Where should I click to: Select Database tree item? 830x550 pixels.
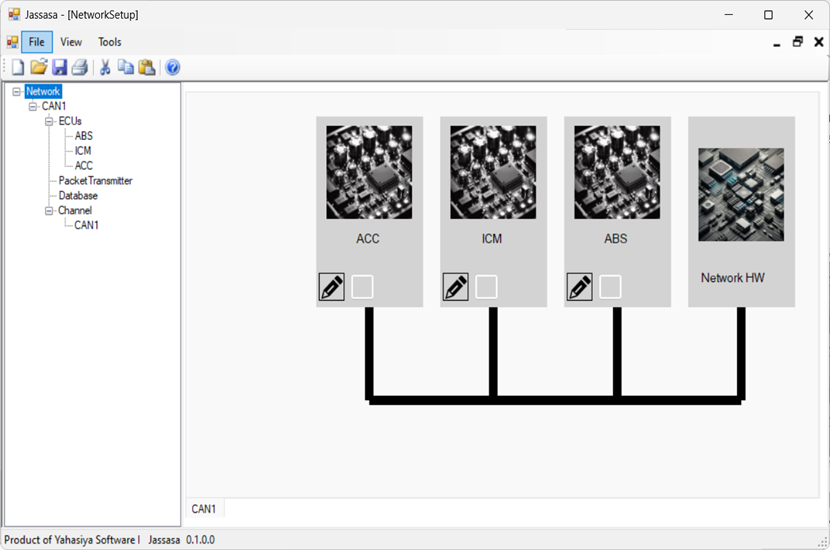[78, 195]
